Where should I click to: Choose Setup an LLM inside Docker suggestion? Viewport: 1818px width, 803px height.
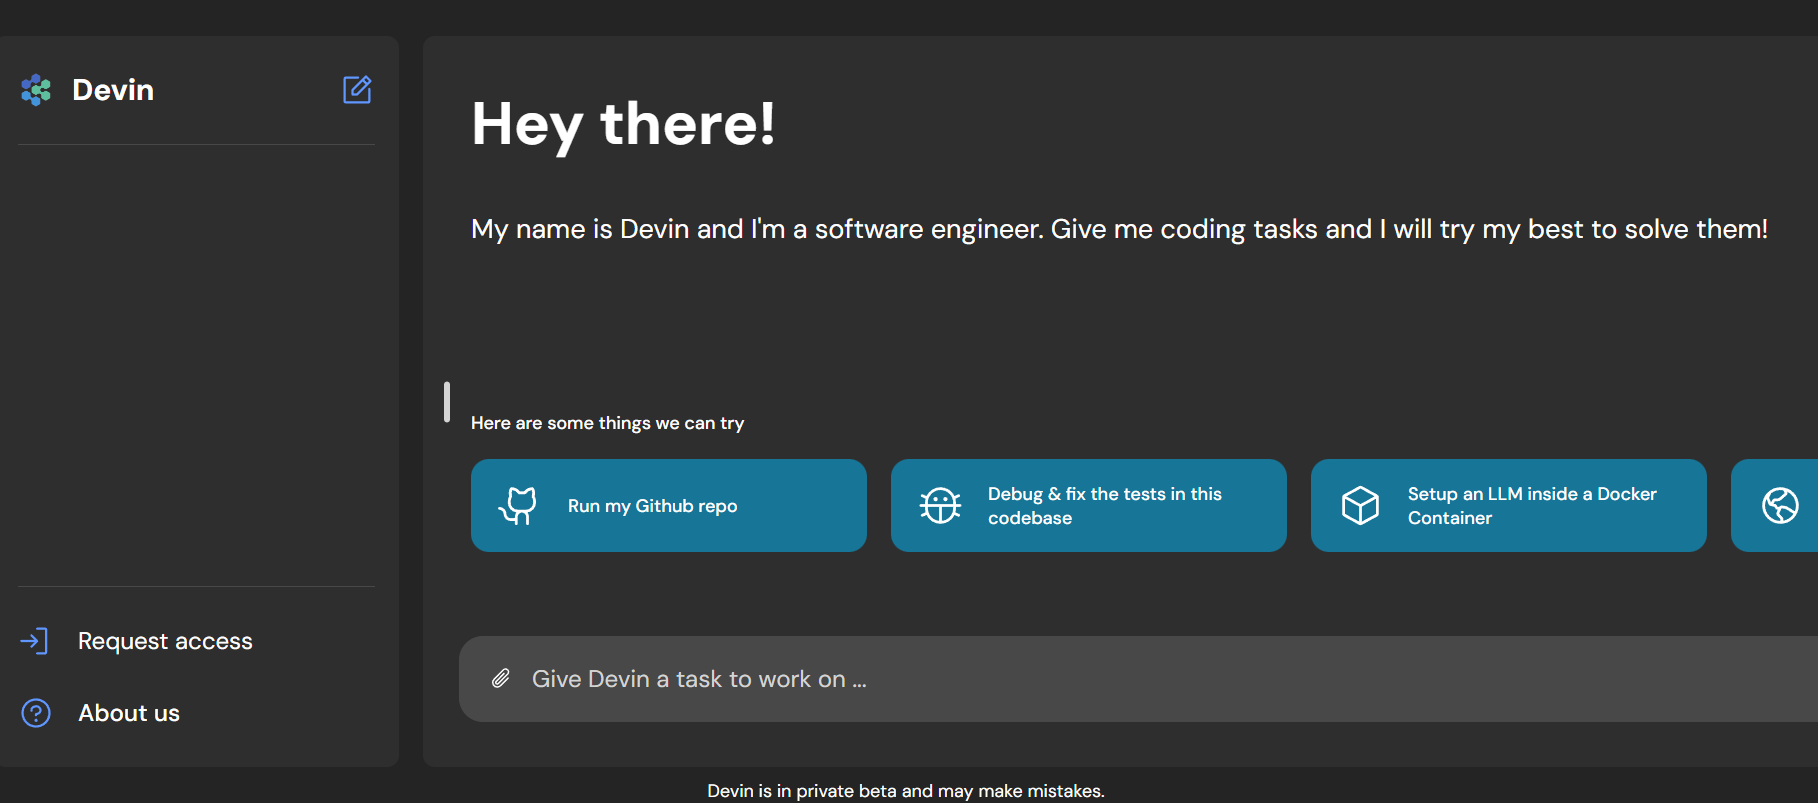[x=1509, y=505]
